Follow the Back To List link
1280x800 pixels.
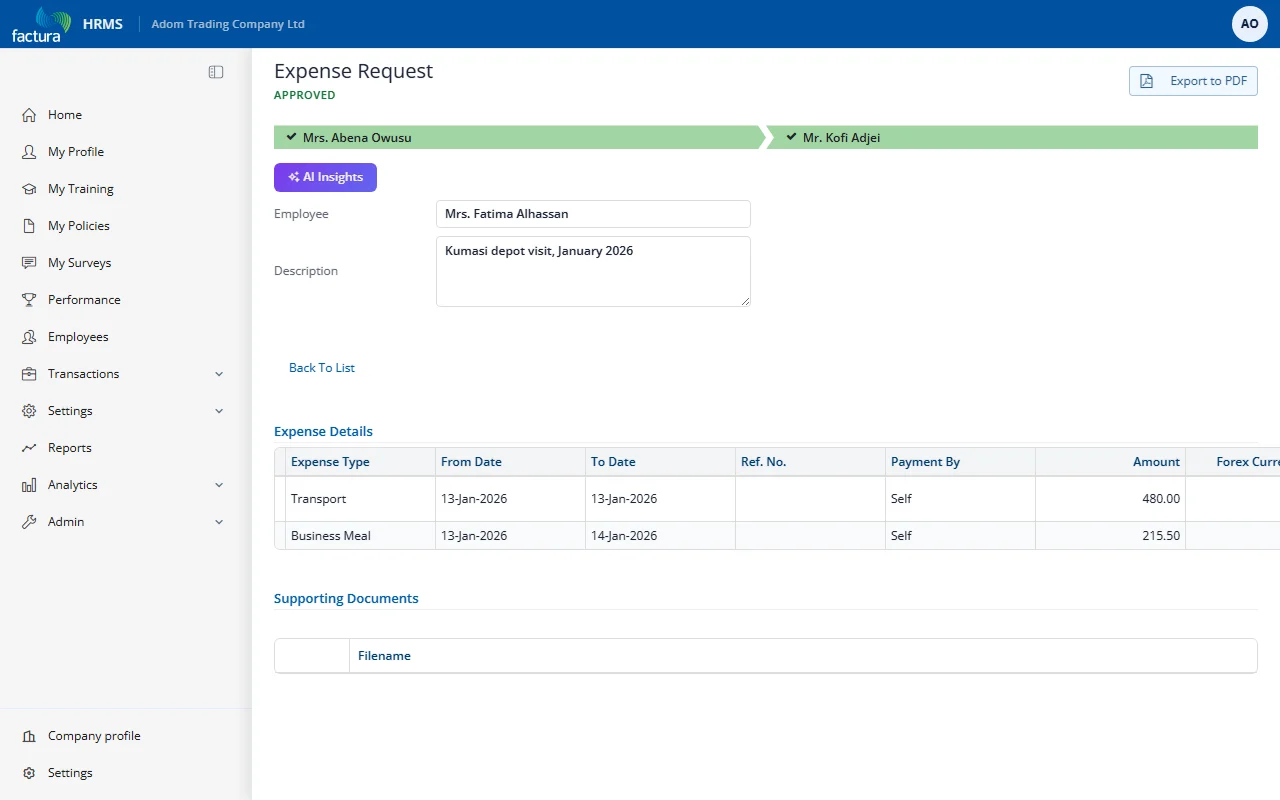(x=322, y=368)
